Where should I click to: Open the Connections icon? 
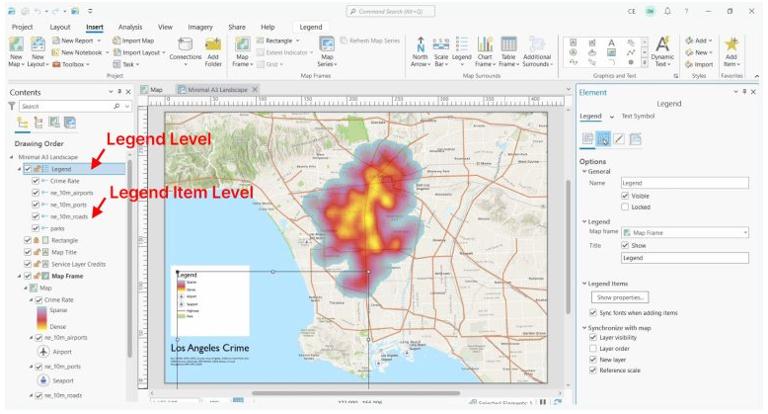(185, 45)
